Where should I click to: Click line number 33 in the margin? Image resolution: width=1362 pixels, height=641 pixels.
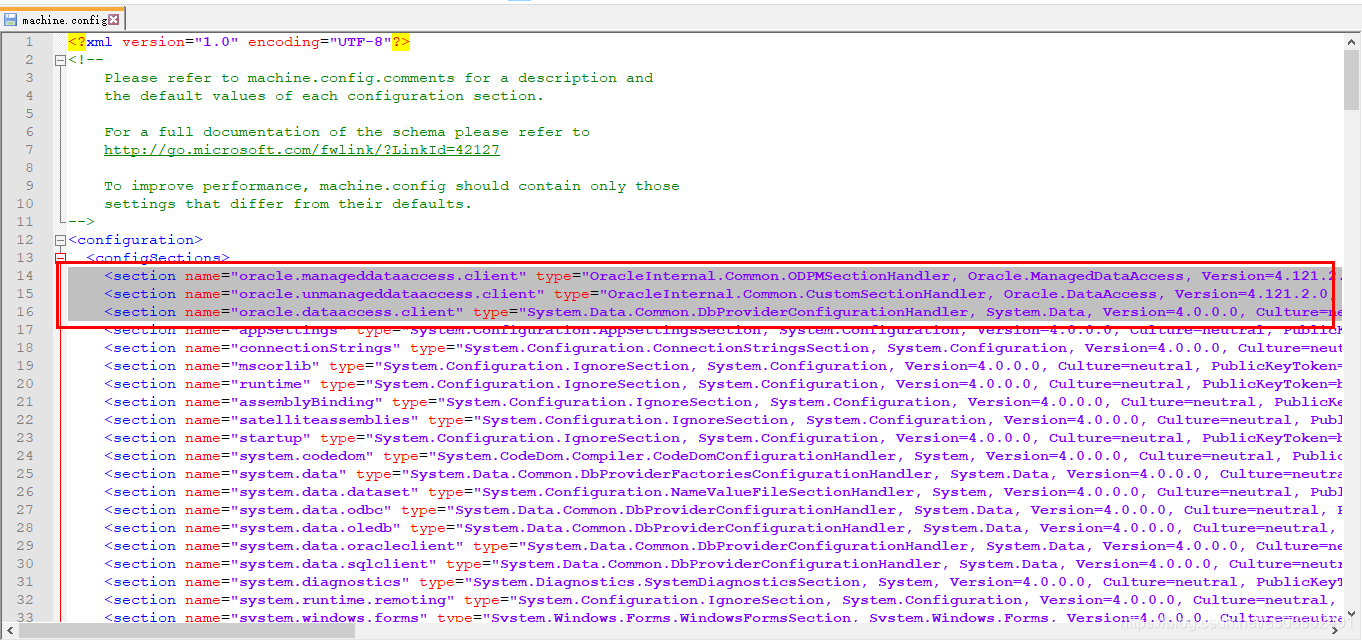25,618
